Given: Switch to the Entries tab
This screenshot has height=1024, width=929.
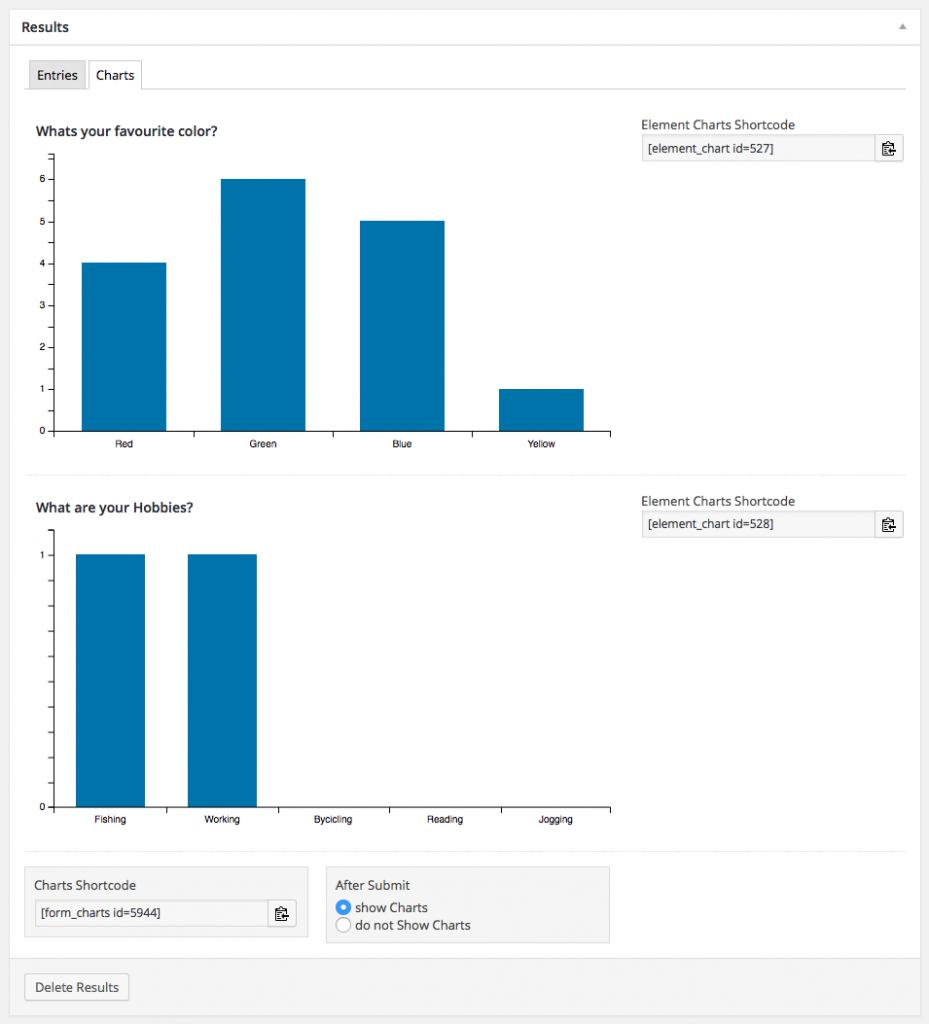Looking at the screenshot, I should 57,75.
